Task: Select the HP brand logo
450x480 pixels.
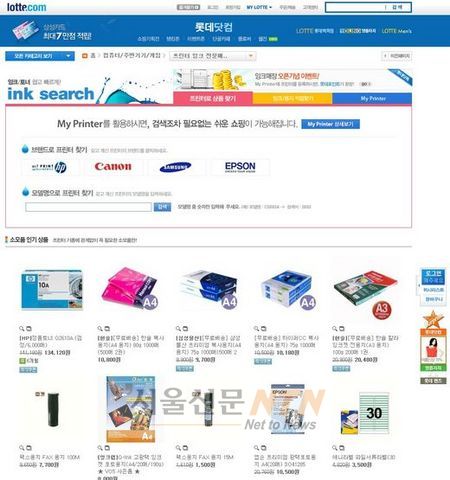Action: 50,167
